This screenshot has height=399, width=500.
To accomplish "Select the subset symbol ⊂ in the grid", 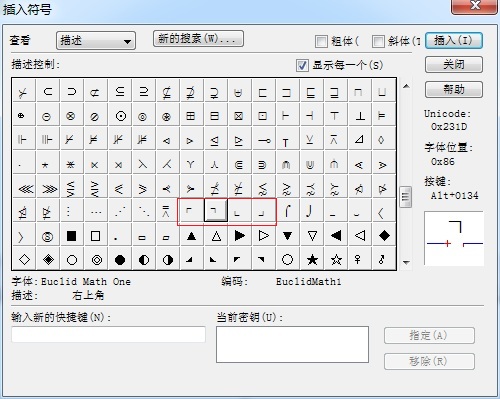I will (48, 91).
